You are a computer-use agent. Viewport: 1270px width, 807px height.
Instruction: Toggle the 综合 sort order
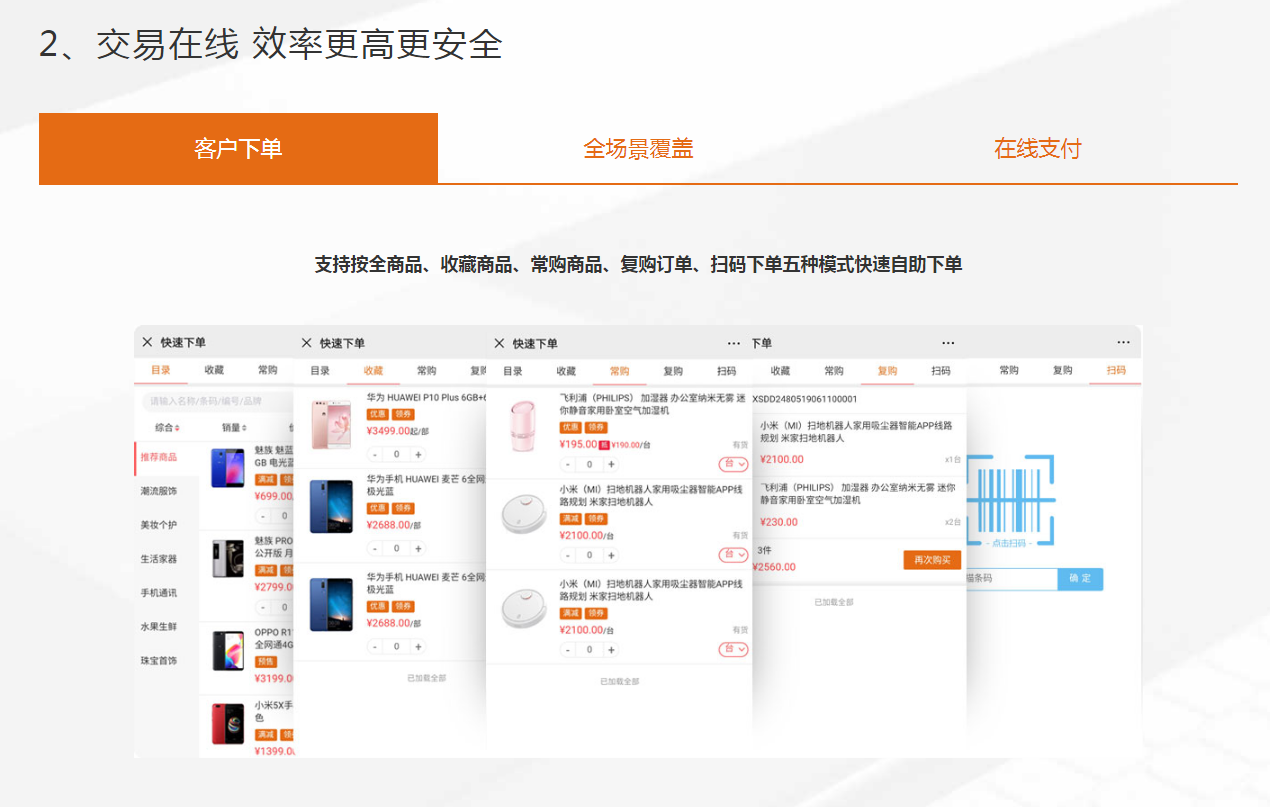(167, 428)
